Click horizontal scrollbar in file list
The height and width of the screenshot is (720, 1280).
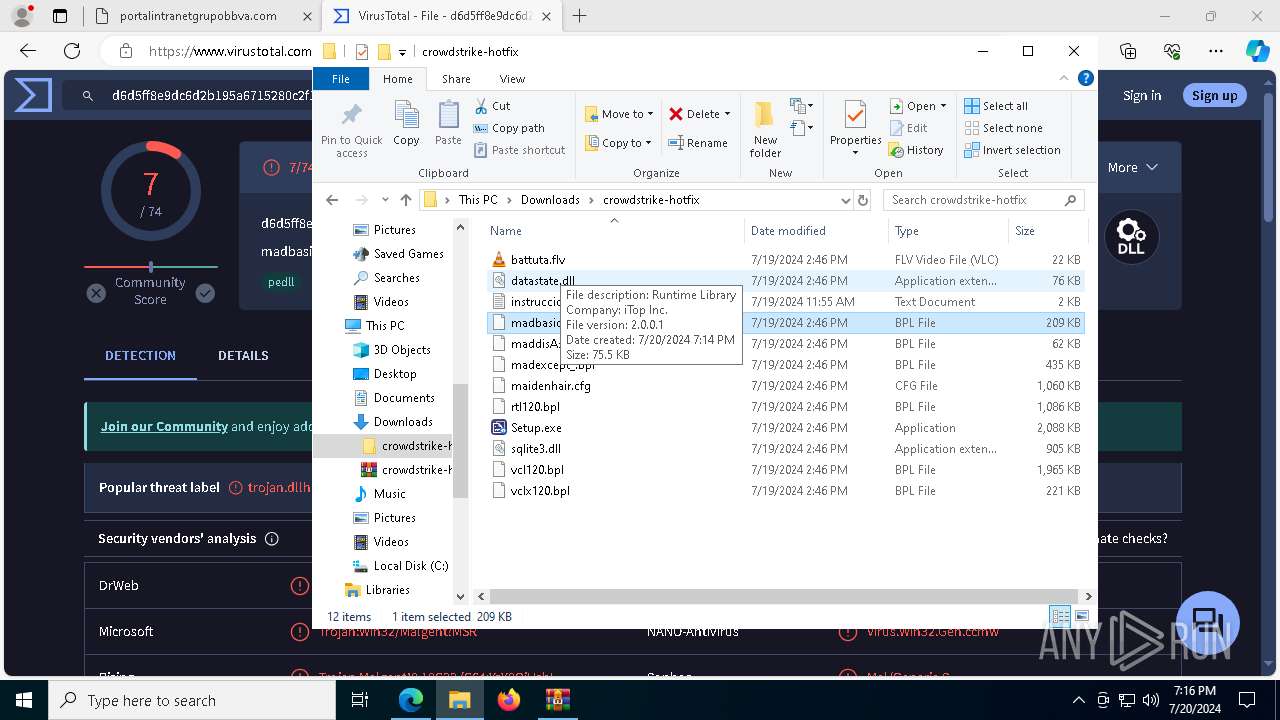(x=783, y=596)
